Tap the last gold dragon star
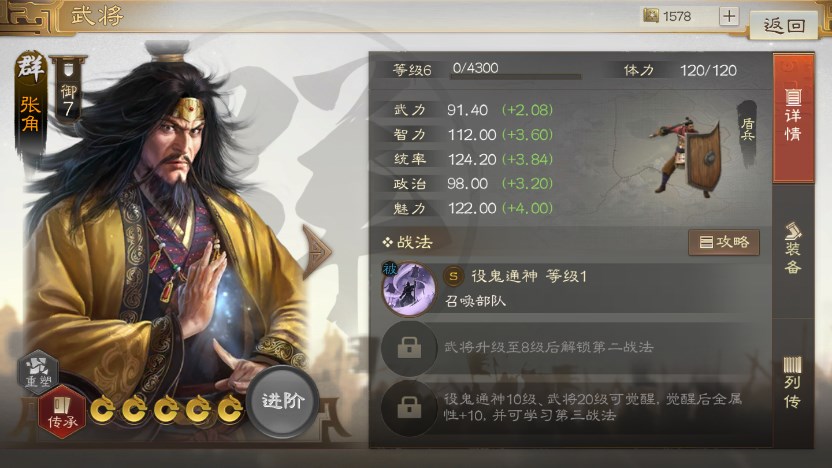 [x=230, y=409]
